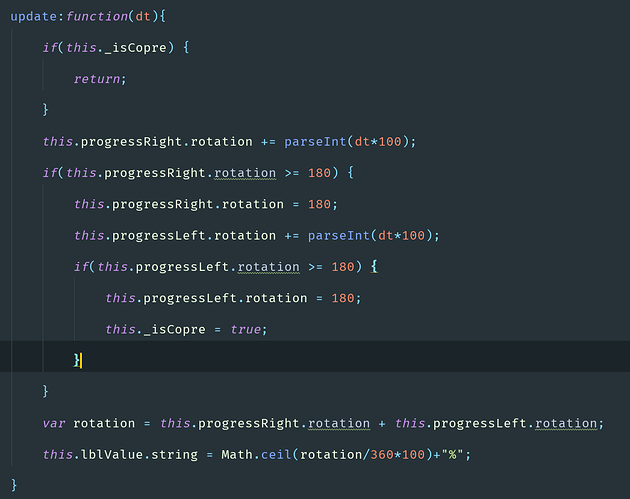Click the final closing brace of update function
Image resolution: width=630 pixels, height=499 pixels.
[x=14, y=485]
